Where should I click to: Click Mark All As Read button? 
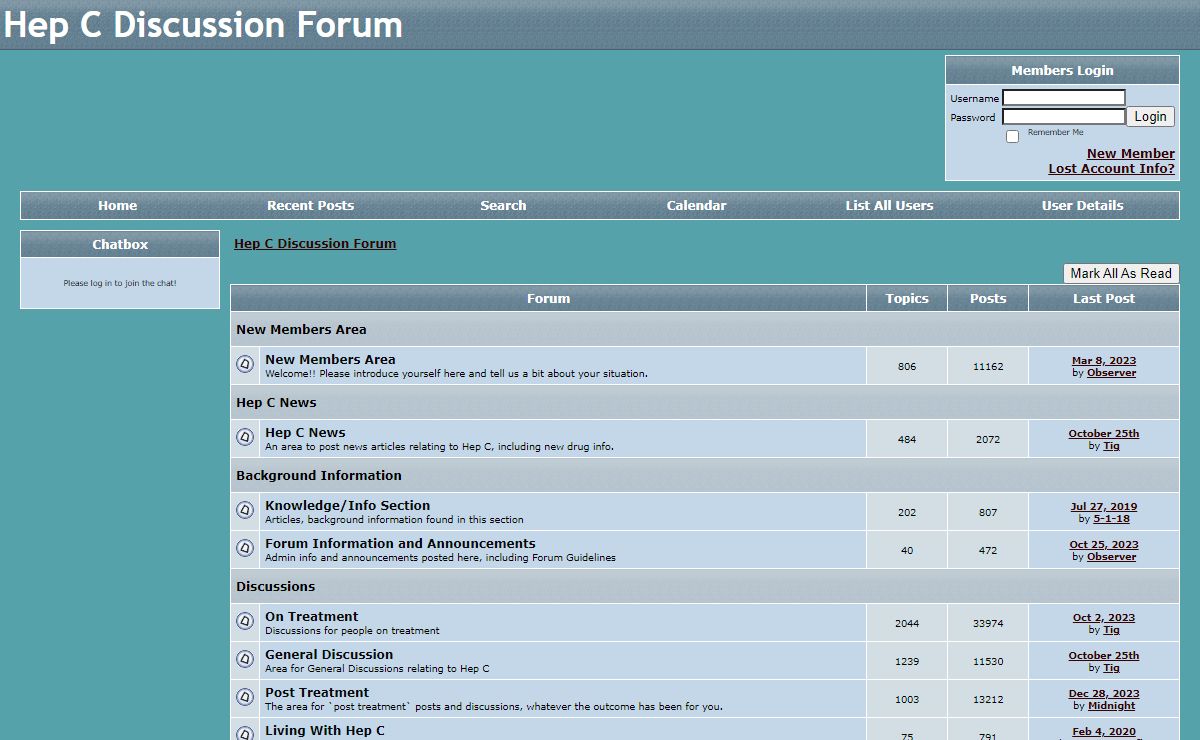(x=1121, y=273)
